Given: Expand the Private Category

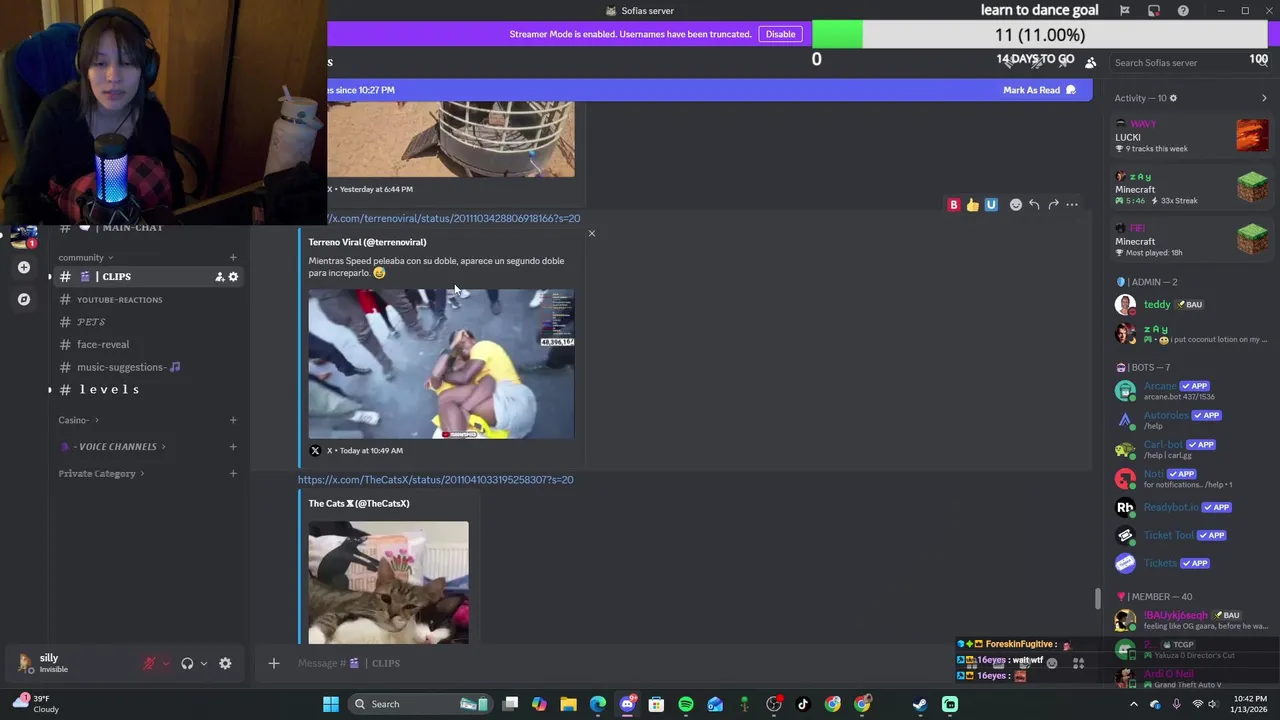Looking at the screenshot, I should pos(101,474).
